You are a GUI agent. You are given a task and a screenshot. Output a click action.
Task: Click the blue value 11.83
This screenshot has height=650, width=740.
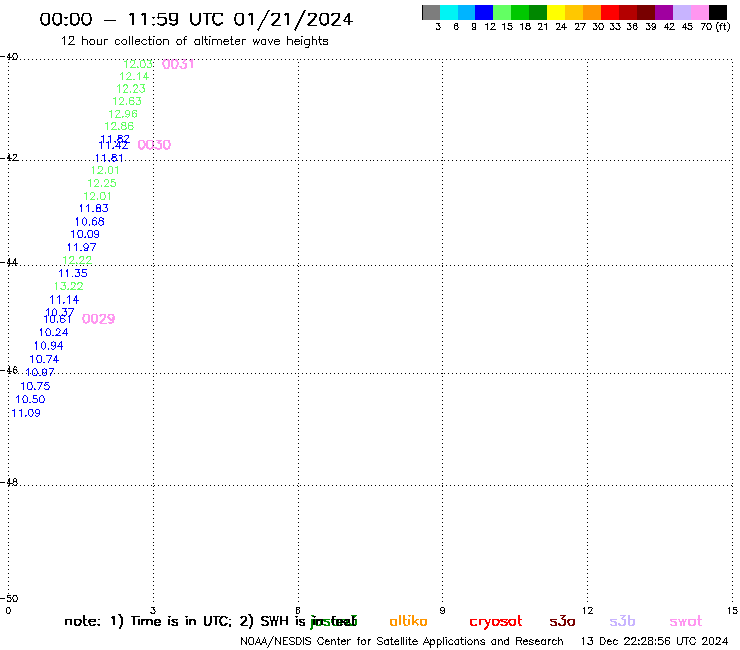click(93, 209)
